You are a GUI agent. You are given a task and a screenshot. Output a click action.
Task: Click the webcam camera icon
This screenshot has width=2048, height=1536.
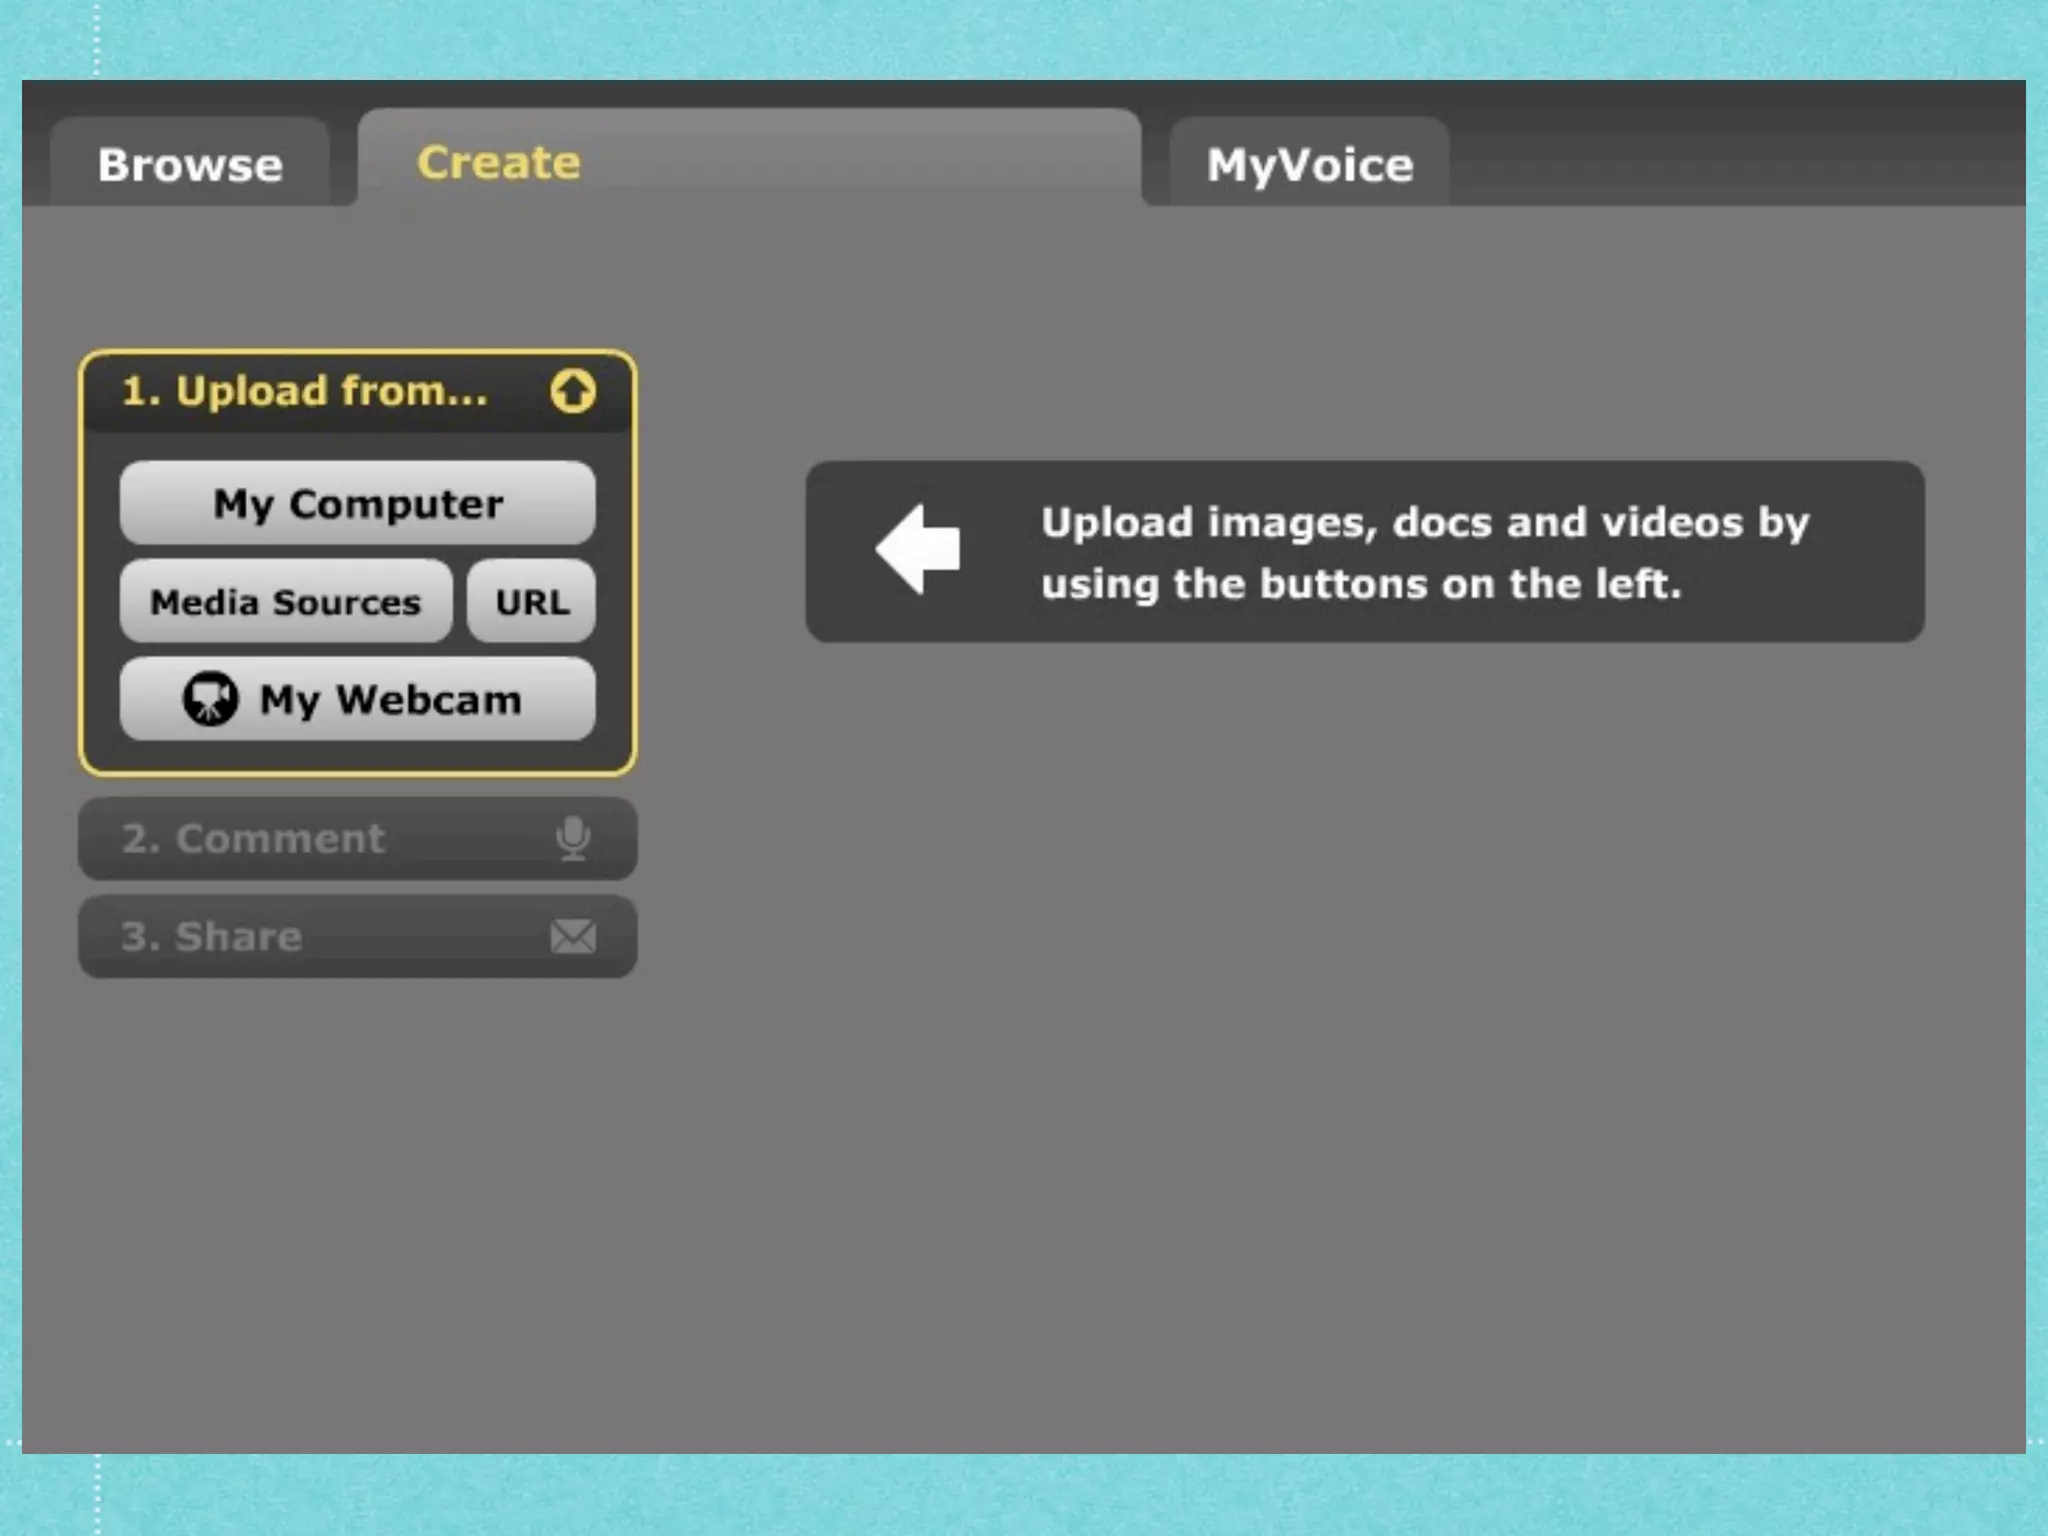[210, 698]
